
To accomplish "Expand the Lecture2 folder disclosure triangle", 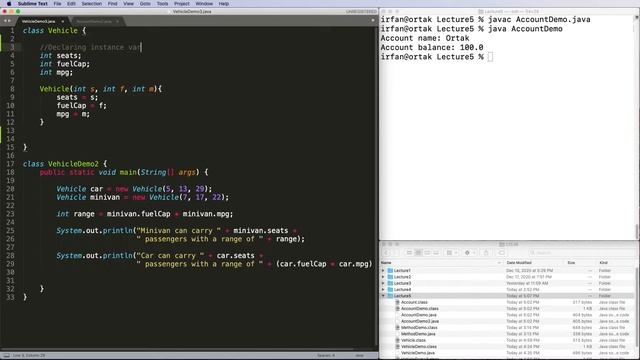I will pyautogui.click(x=383, y=277).
